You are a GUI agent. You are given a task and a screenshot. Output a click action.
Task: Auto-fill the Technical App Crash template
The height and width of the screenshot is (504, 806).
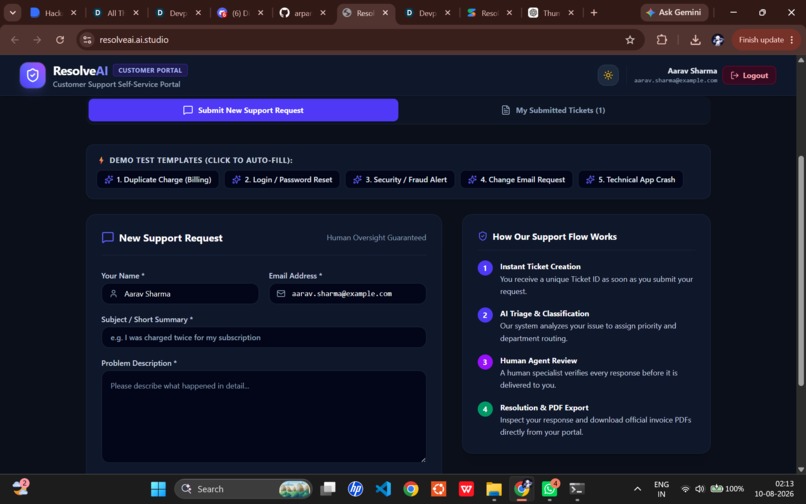(631, 179)
